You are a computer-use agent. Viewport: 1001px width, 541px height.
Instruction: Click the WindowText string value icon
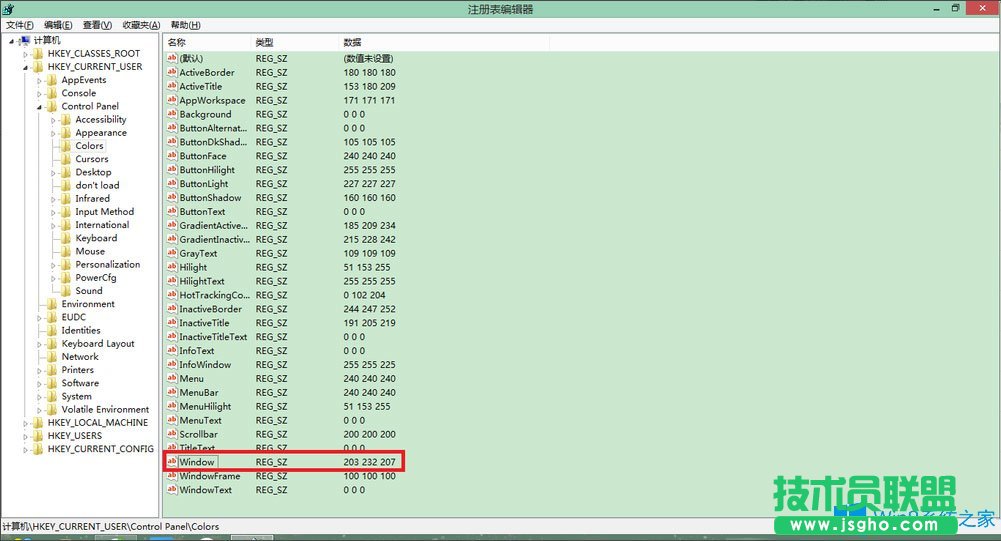(x=172, y=490)
